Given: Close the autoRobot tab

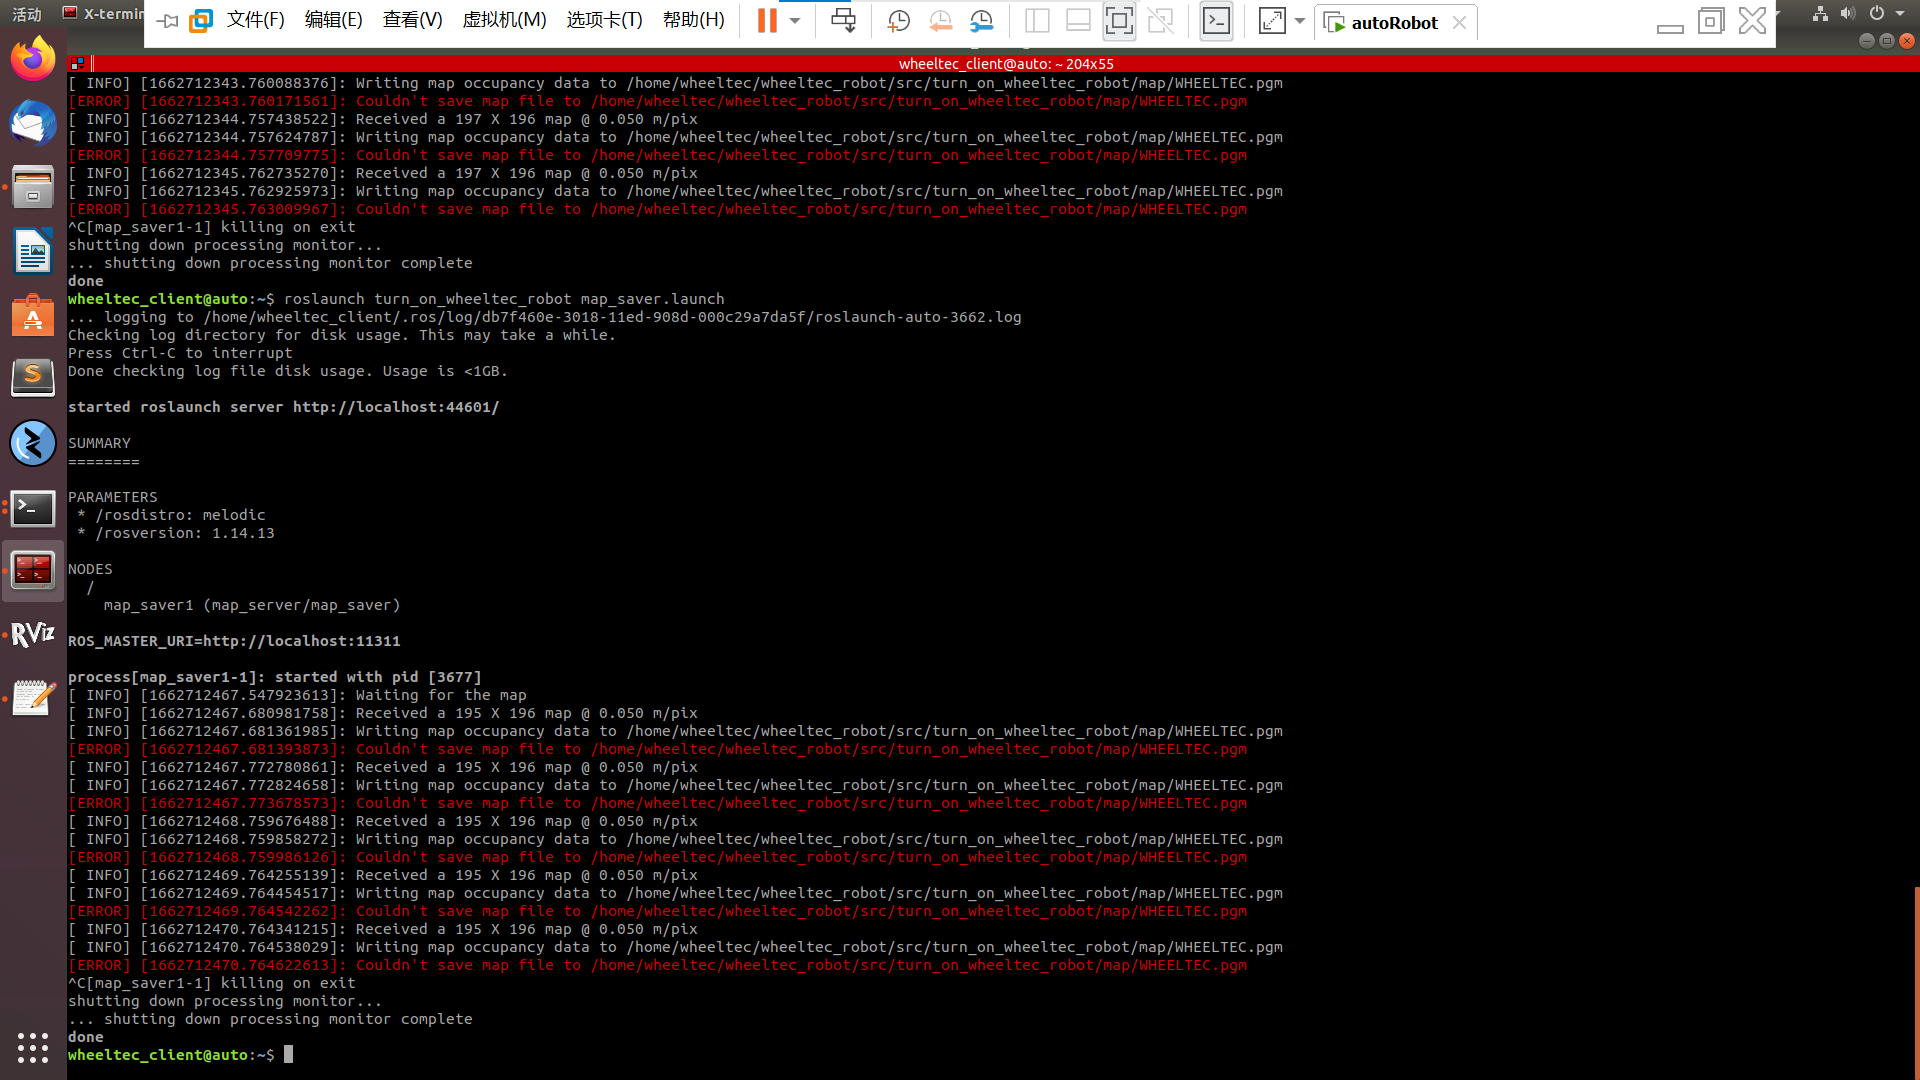Looking at the screenshot, I should coord(1459,22).
